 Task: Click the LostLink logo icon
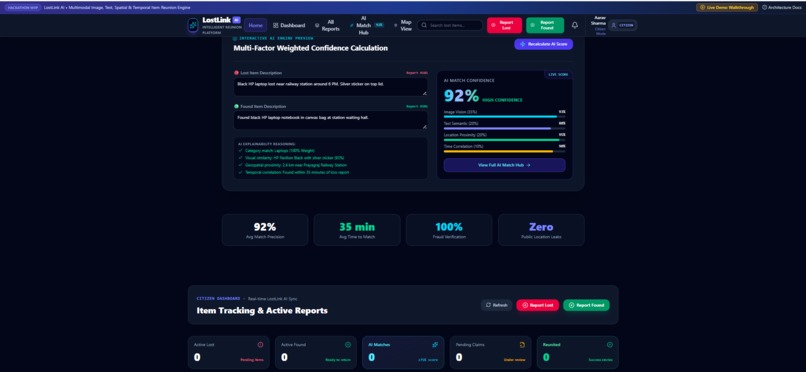(x=193, y=25)
